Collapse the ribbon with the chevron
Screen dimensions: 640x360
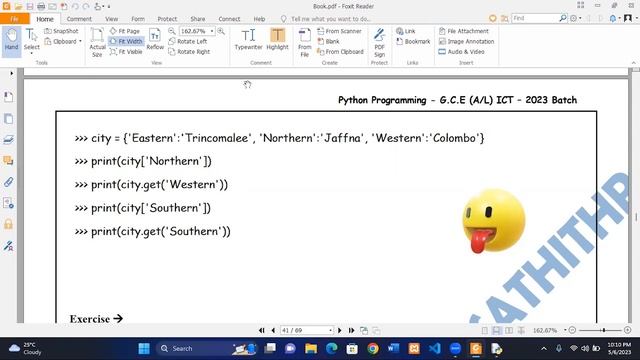(x=633, y=63)
